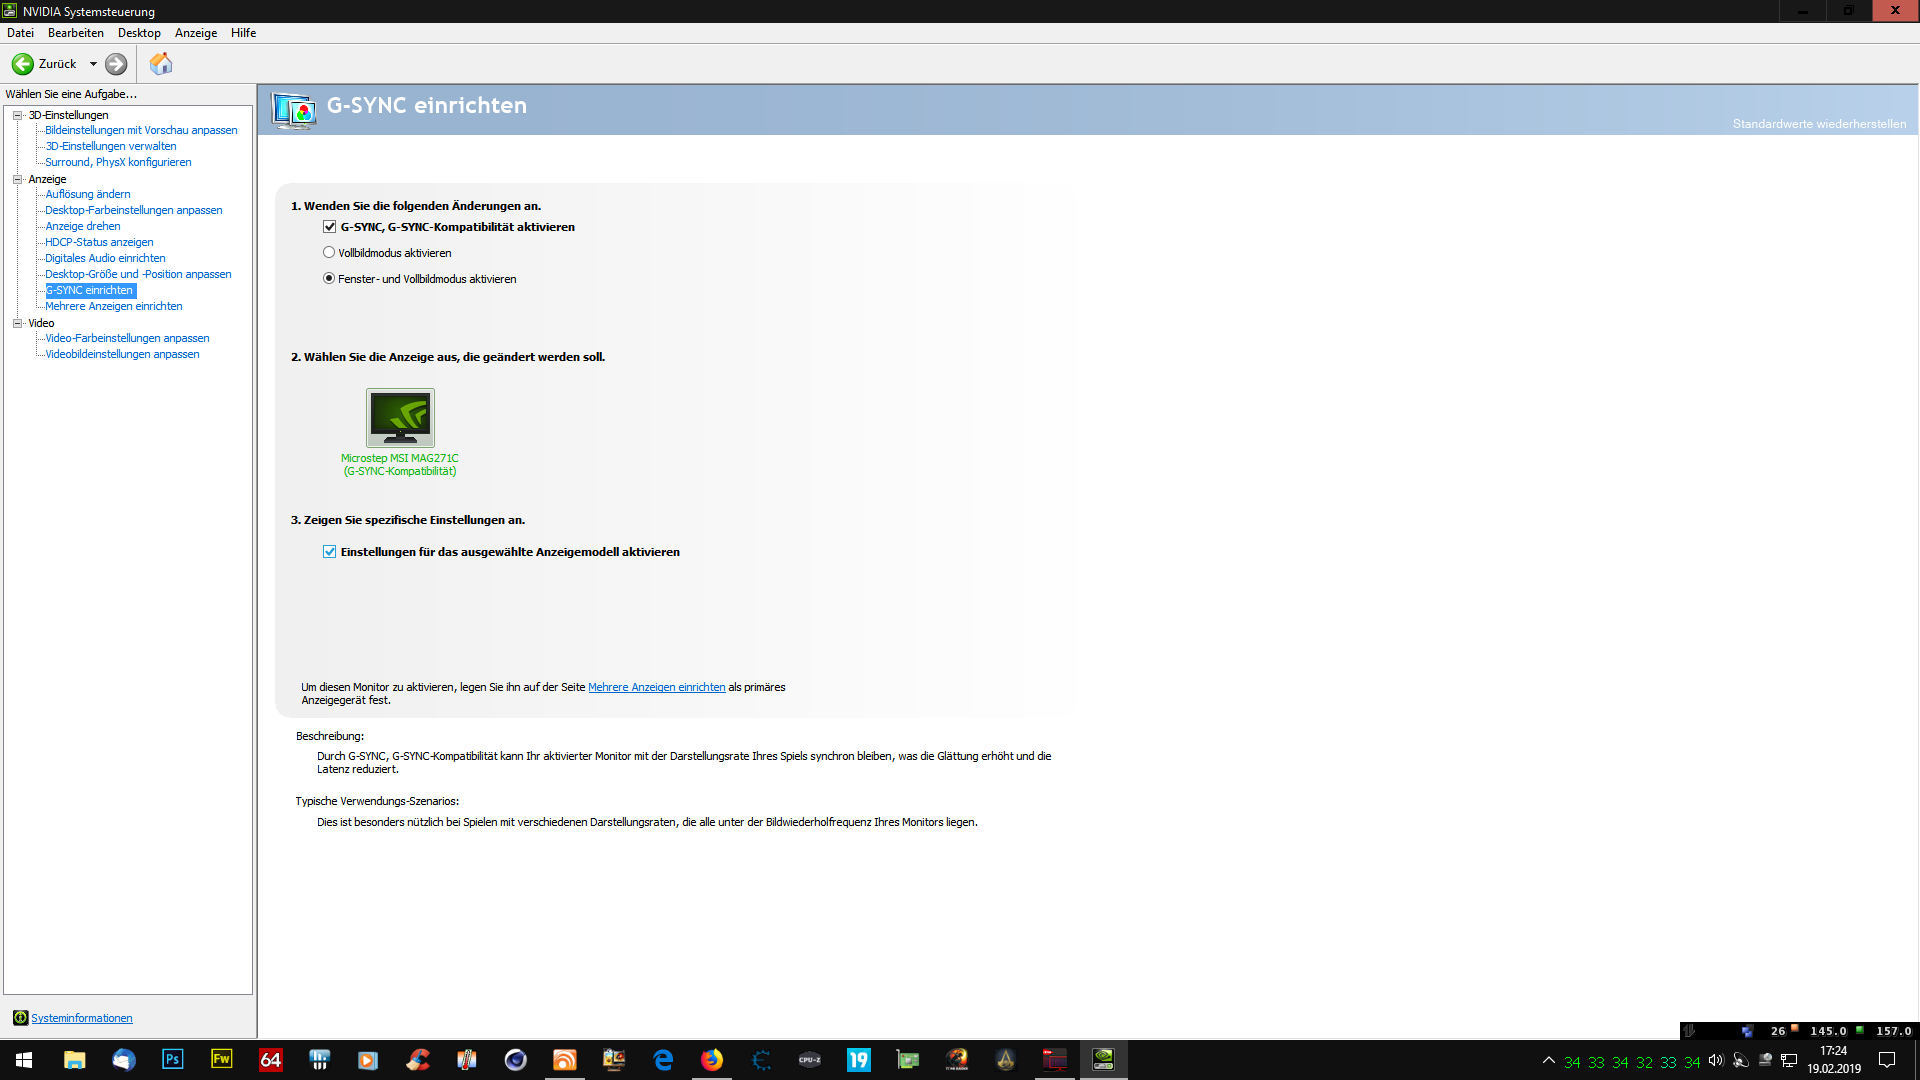Collapse the Anzeige tree node
The height and width of the screenshot is (1080, 1920).
(x=17, y=179)
